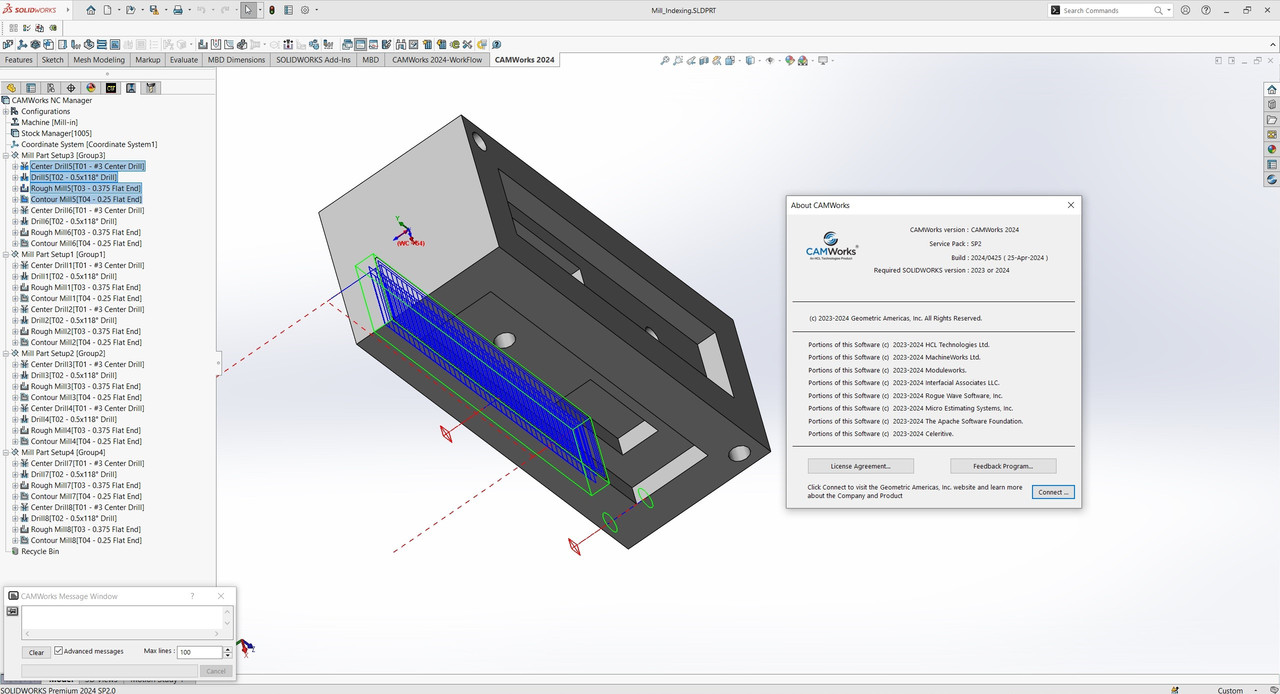Select Coordinate System [Coordinate System1] item
The width and height of the screenshot is (1280, 694).
[89, 144]
